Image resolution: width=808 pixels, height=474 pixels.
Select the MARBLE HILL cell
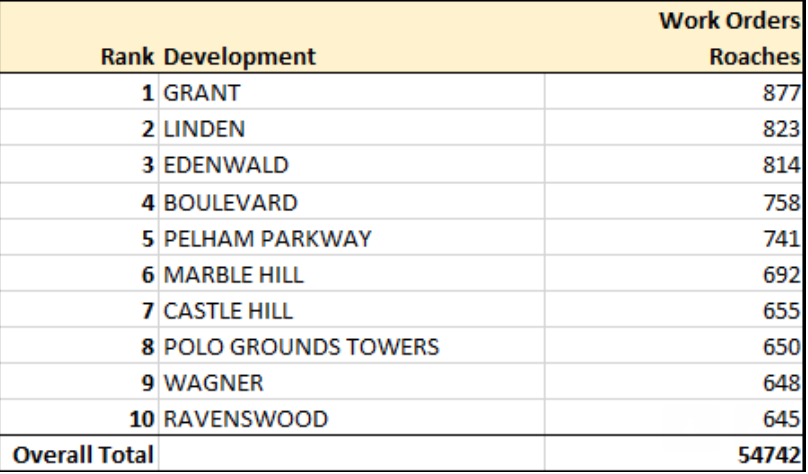[351, 274]
